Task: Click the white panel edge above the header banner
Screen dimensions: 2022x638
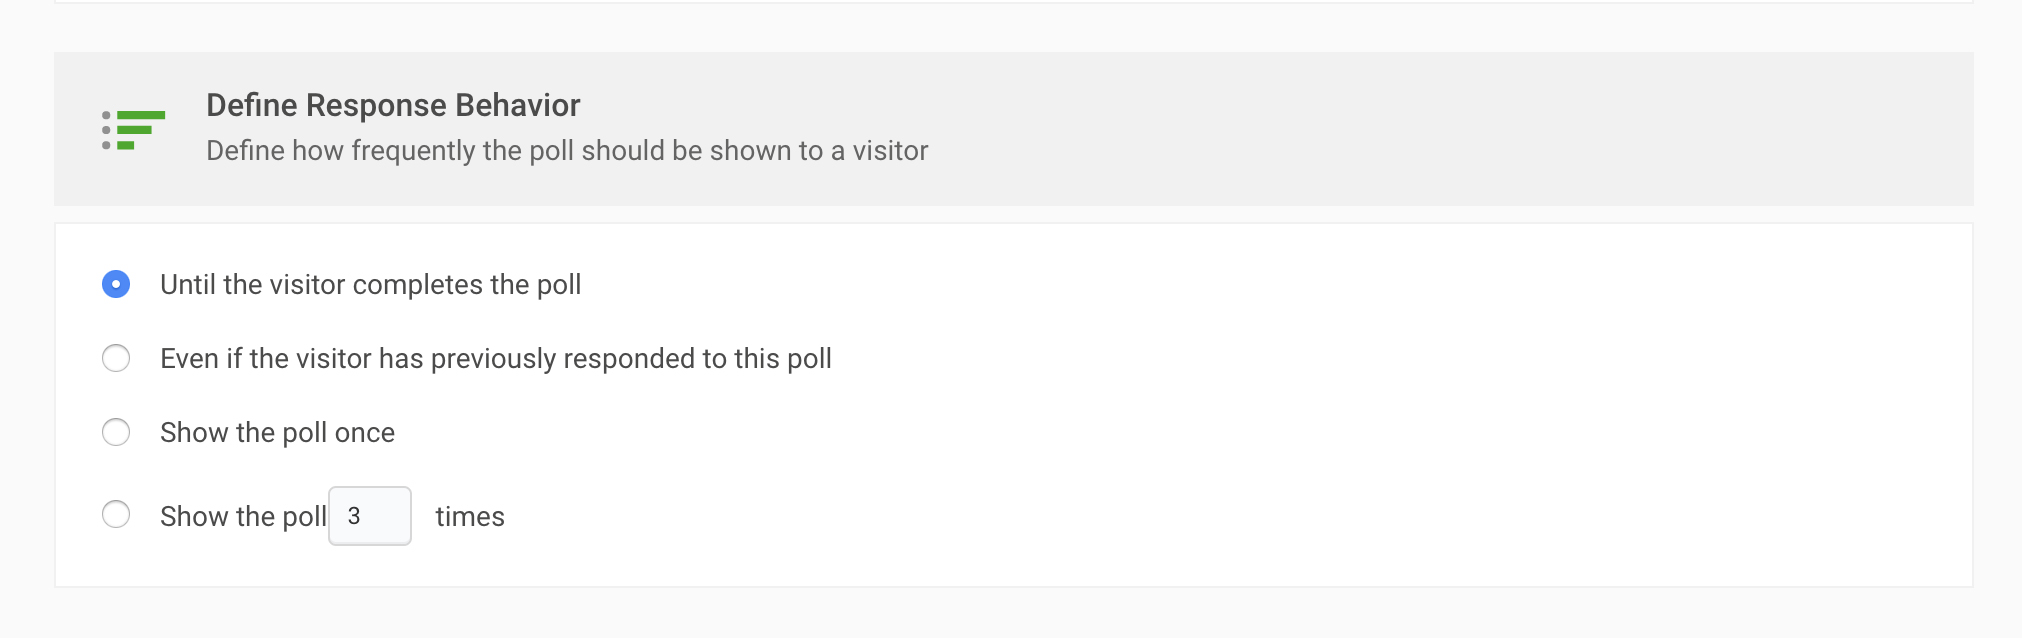Action: (1014, 2)
